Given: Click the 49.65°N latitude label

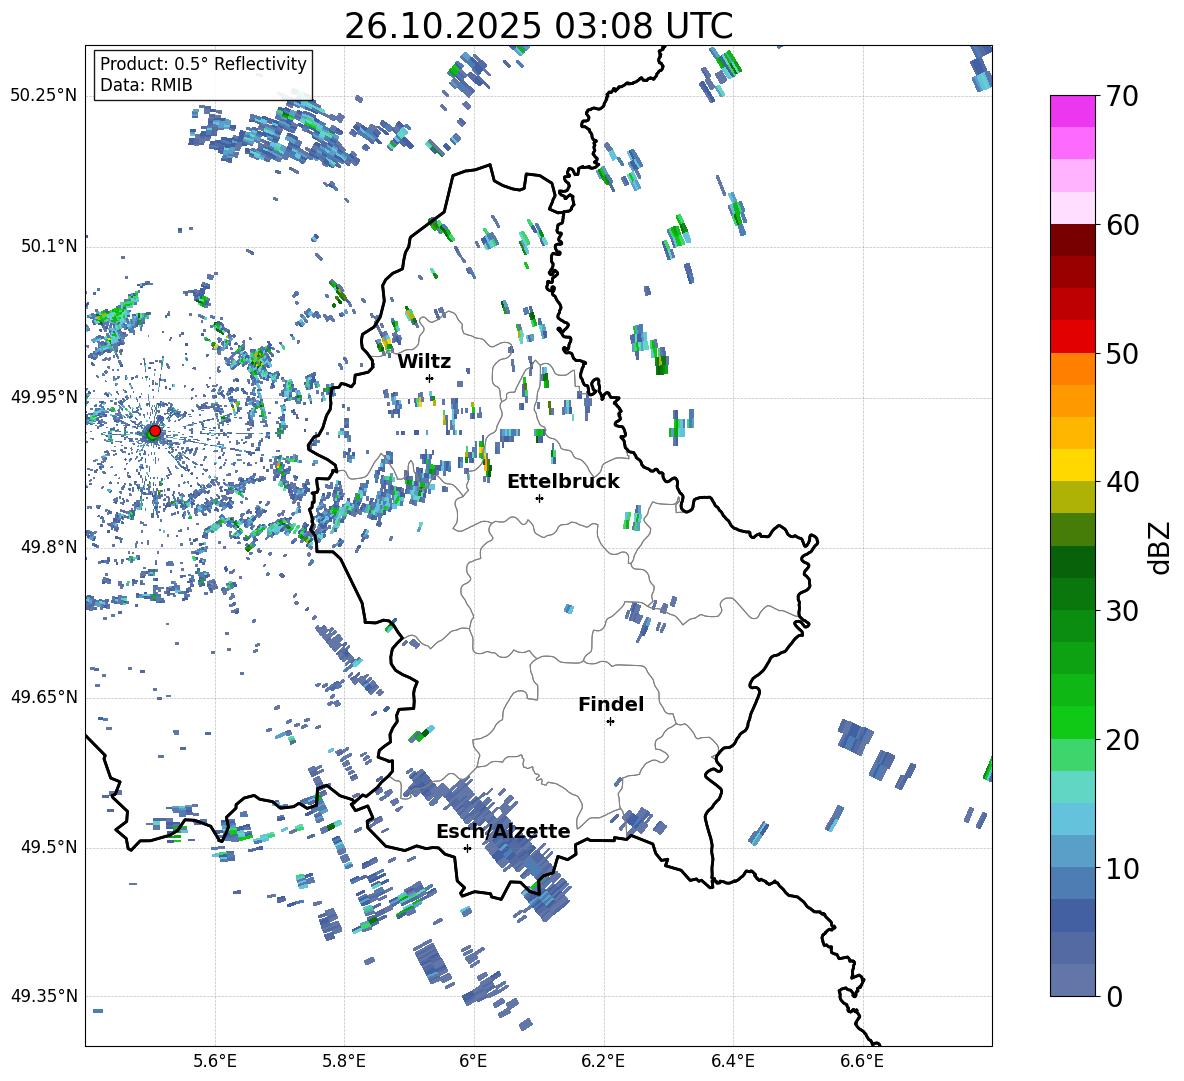Looking at the screenshot, I should pos(44,697).
